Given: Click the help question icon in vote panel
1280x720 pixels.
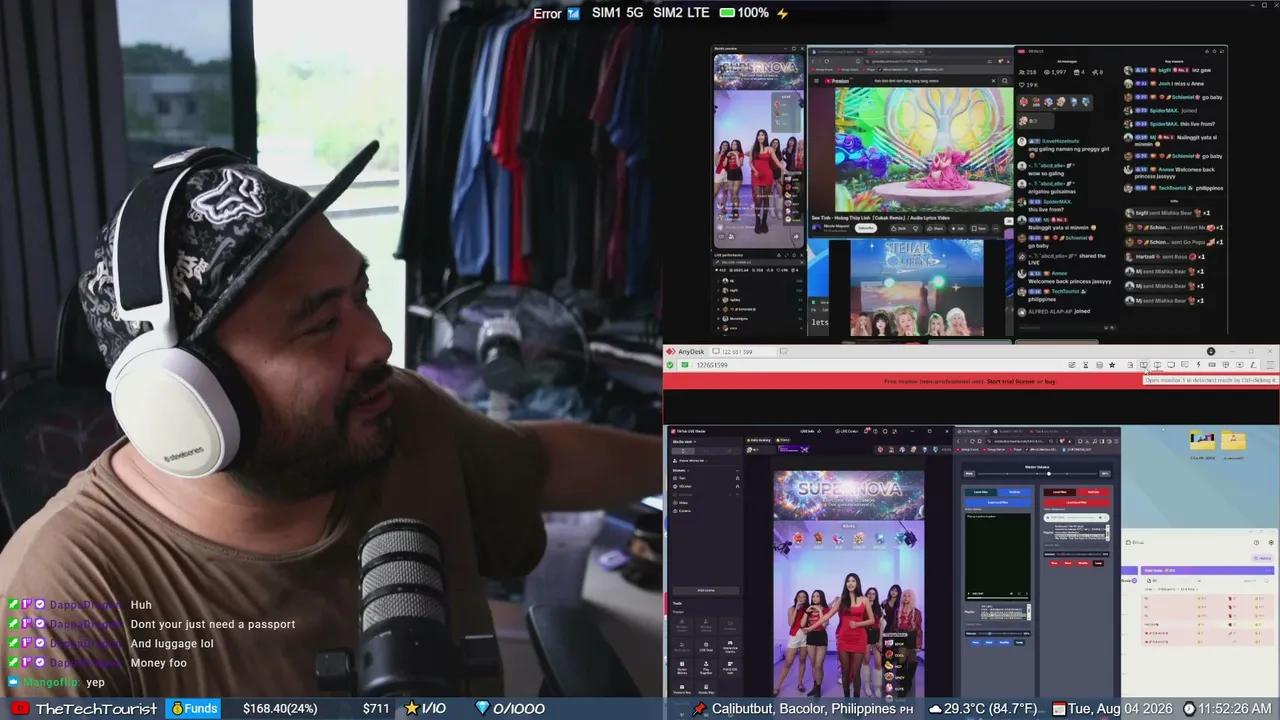Looking at the screenshot, I should pyautogui.click(x=1257, y=542).
